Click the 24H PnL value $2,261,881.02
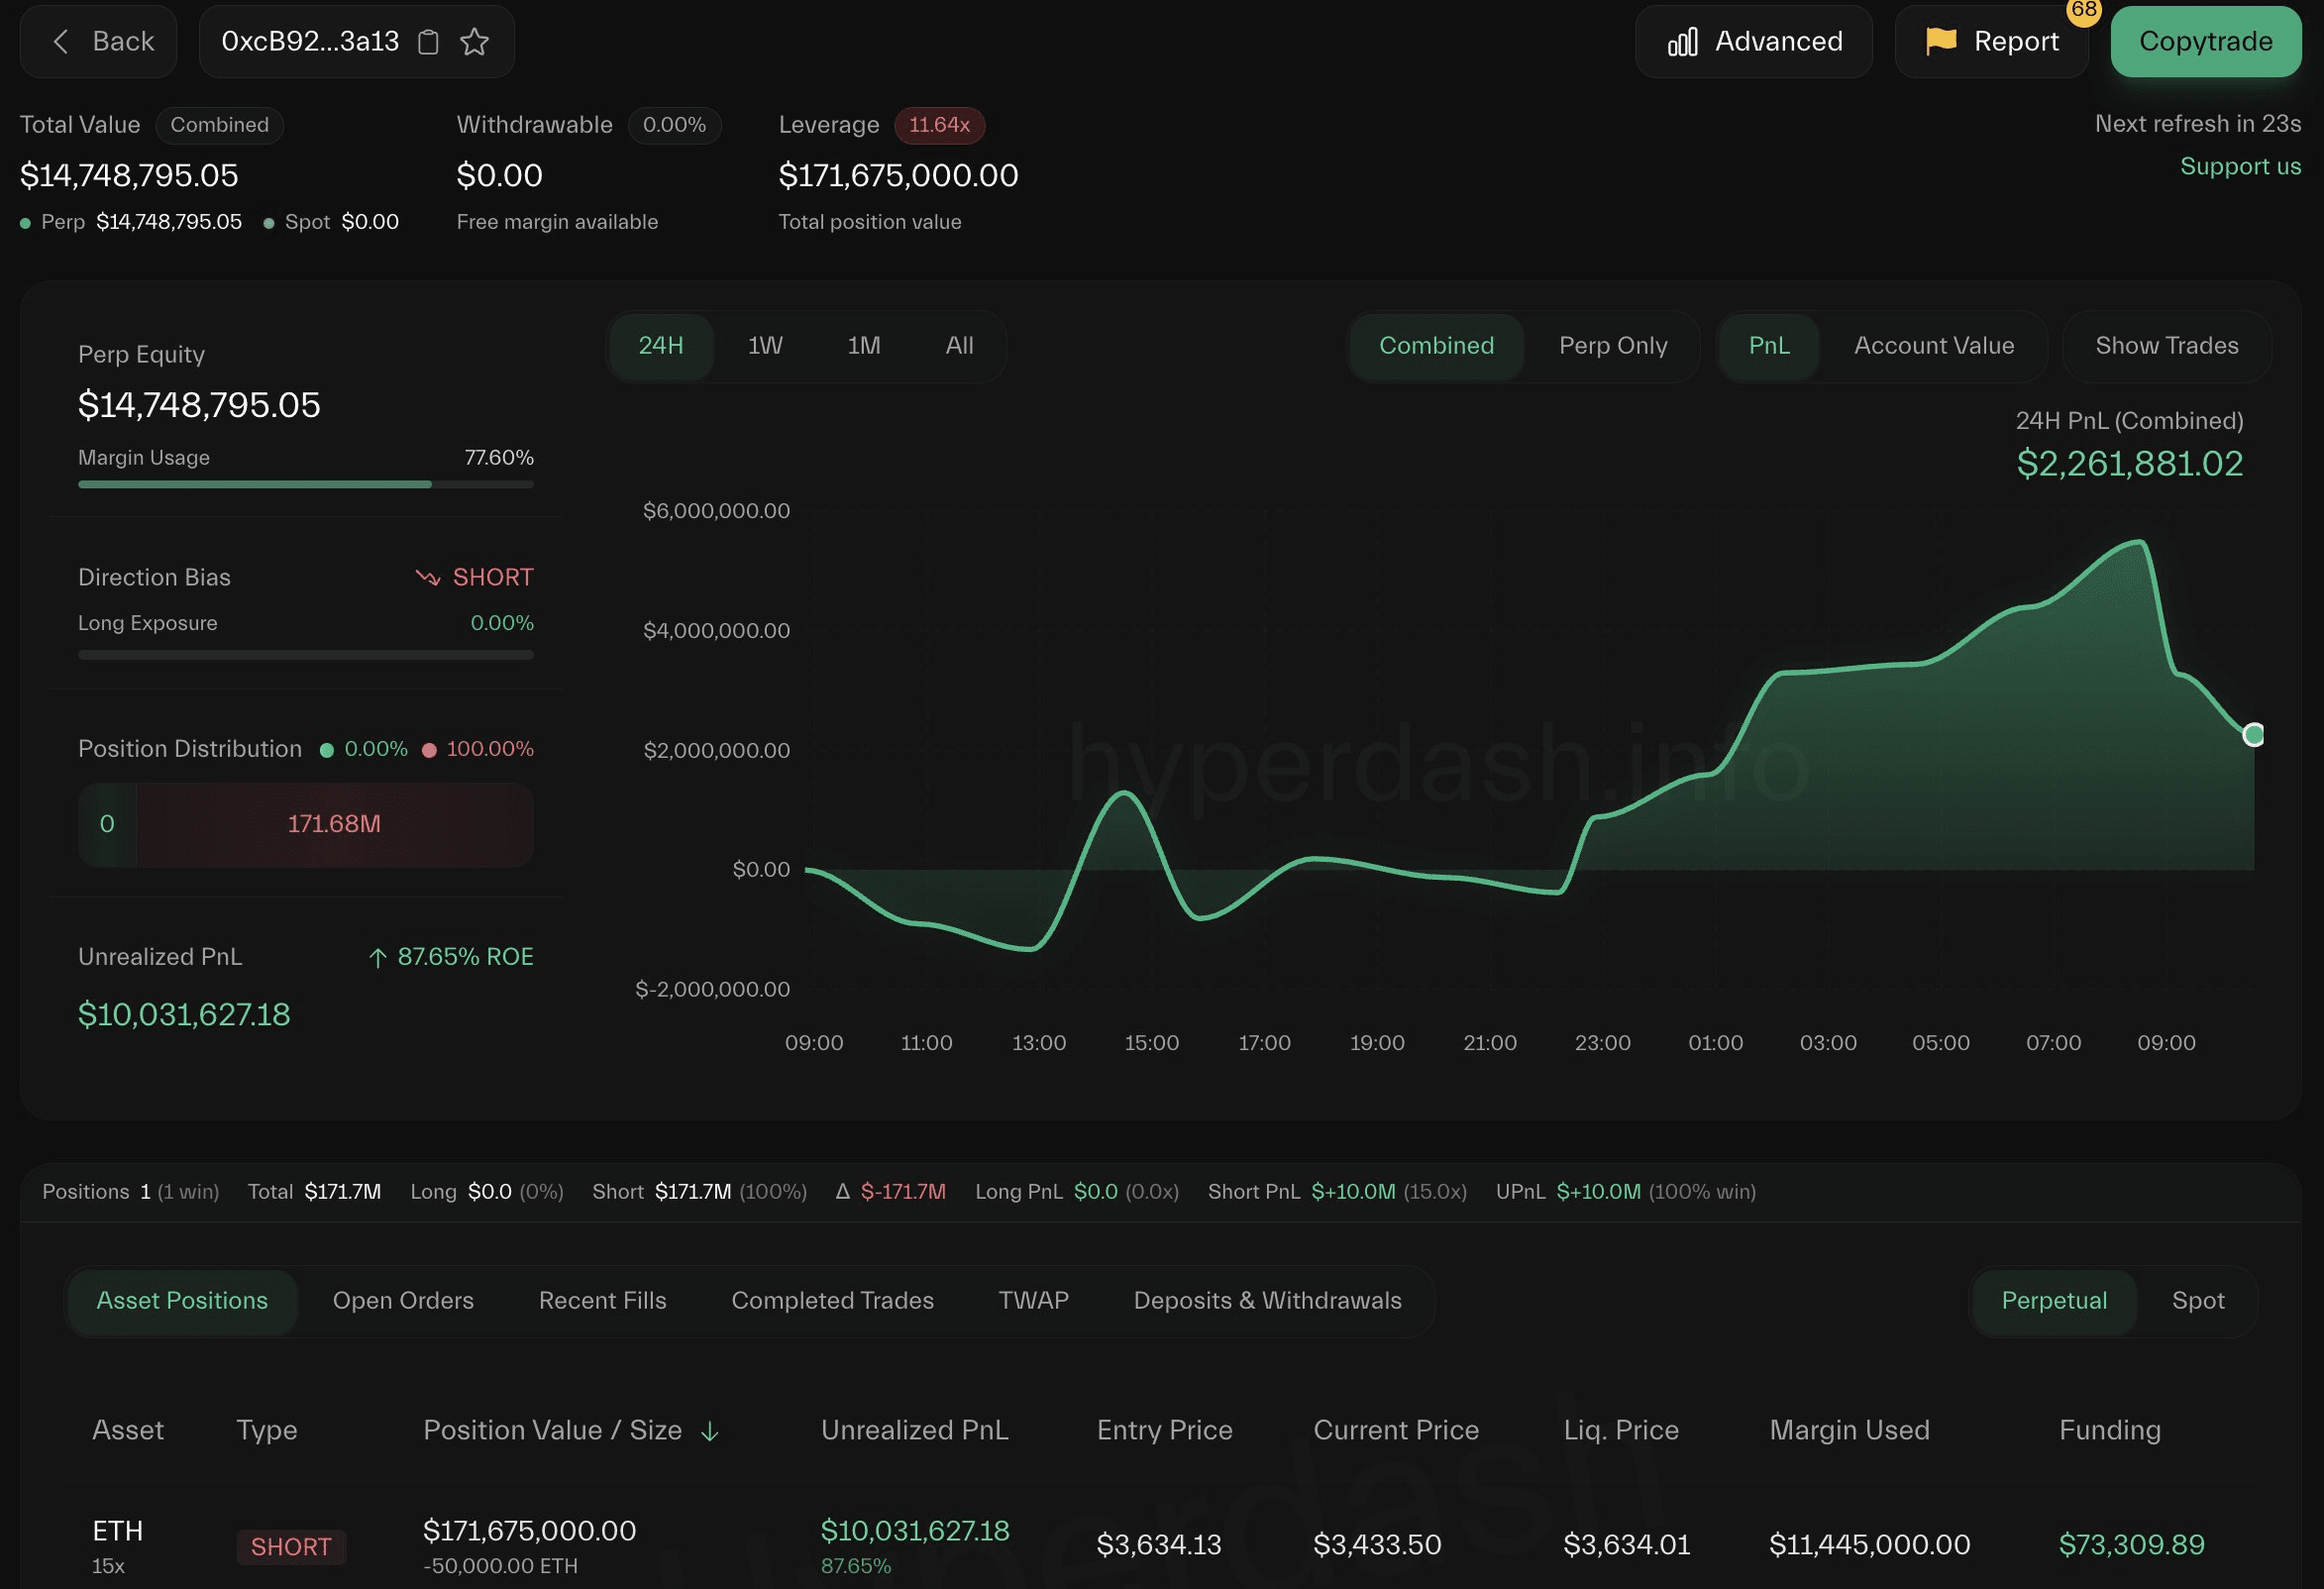 tap(2129, 464)
